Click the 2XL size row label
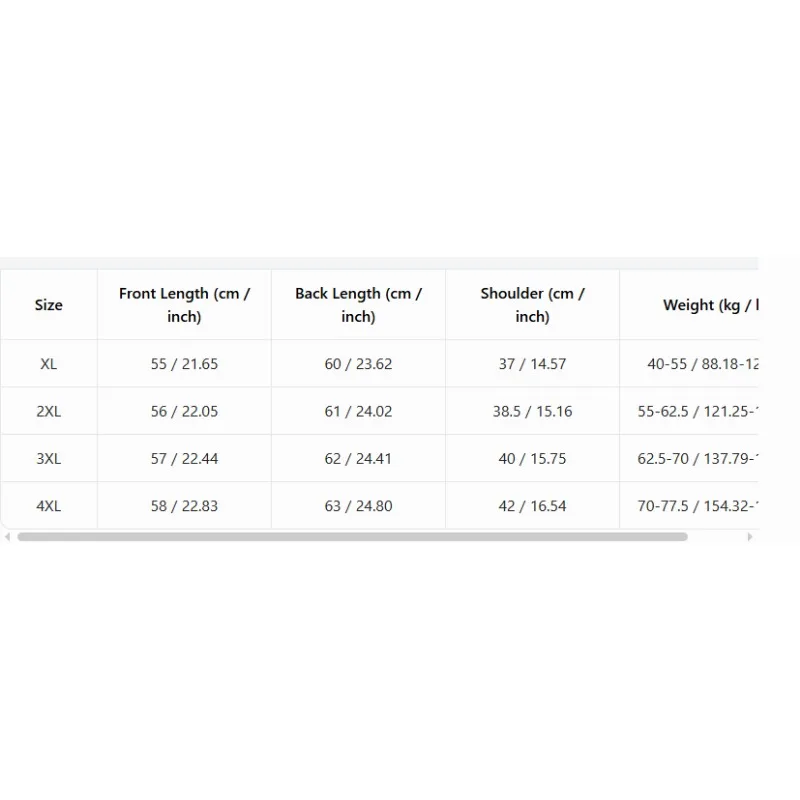Screen dimensions: 800x800 (49, 411)
